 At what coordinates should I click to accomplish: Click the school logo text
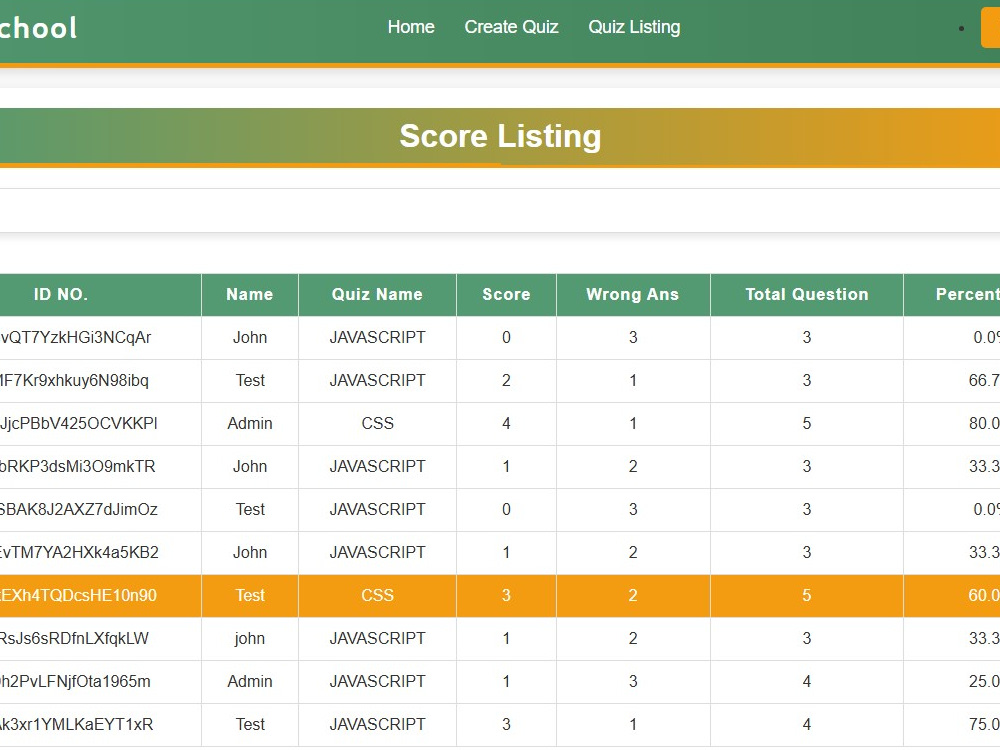pos(38,27)
